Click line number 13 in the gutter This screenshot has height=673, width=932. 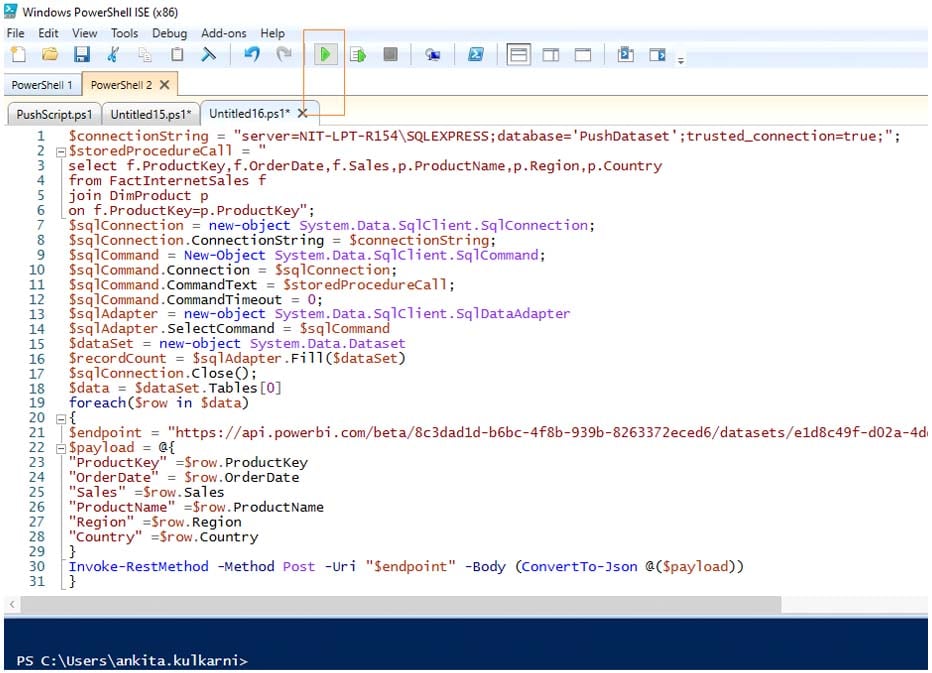(x=36, y=315)
